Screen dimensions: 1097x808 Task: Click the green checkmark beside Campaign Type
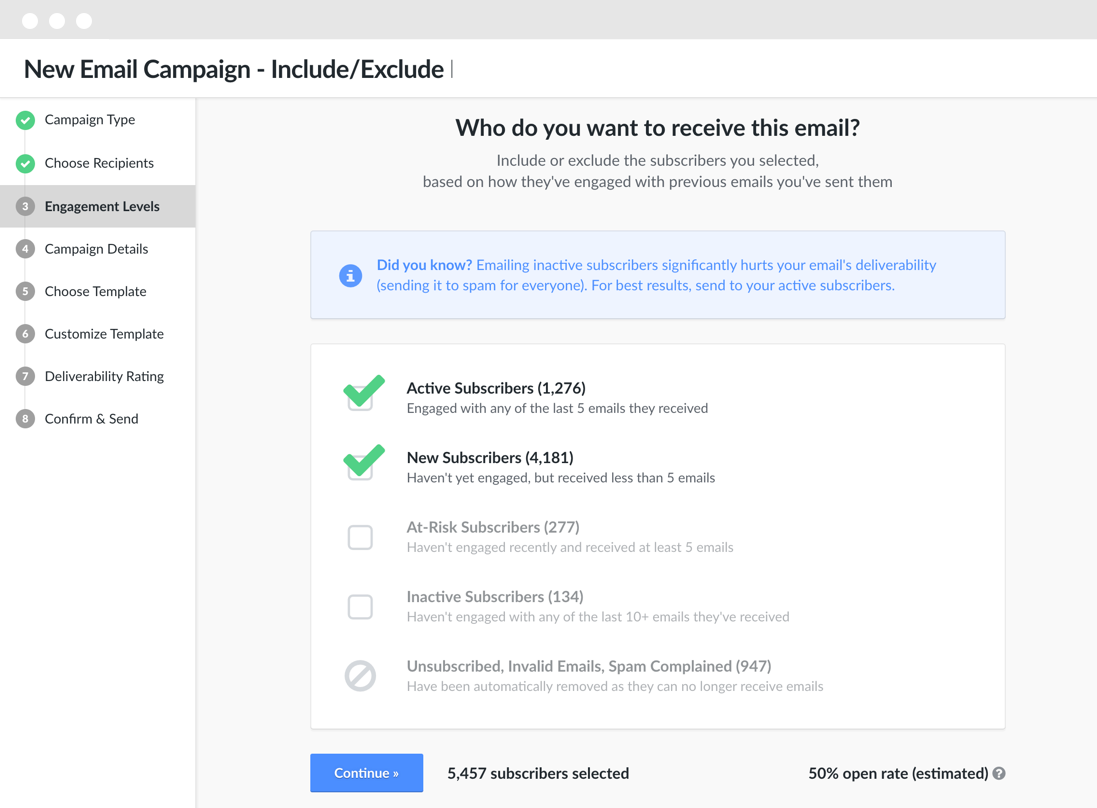(25, 120)
